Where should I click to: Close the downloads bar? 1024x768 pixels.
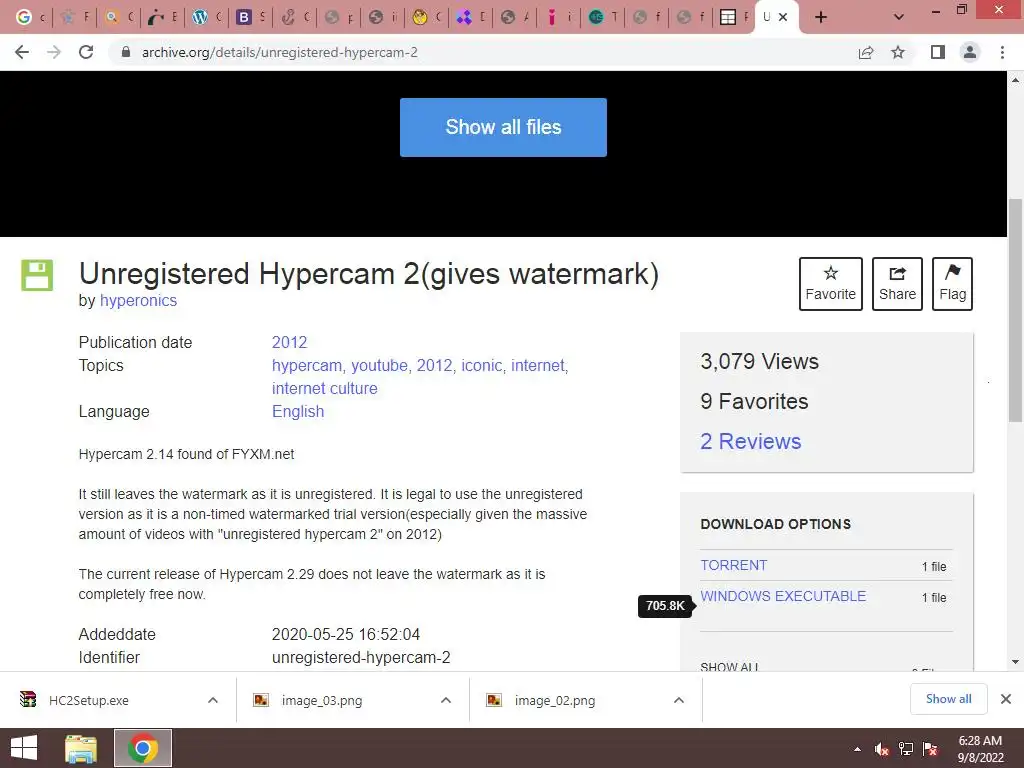pos(1006,699)
